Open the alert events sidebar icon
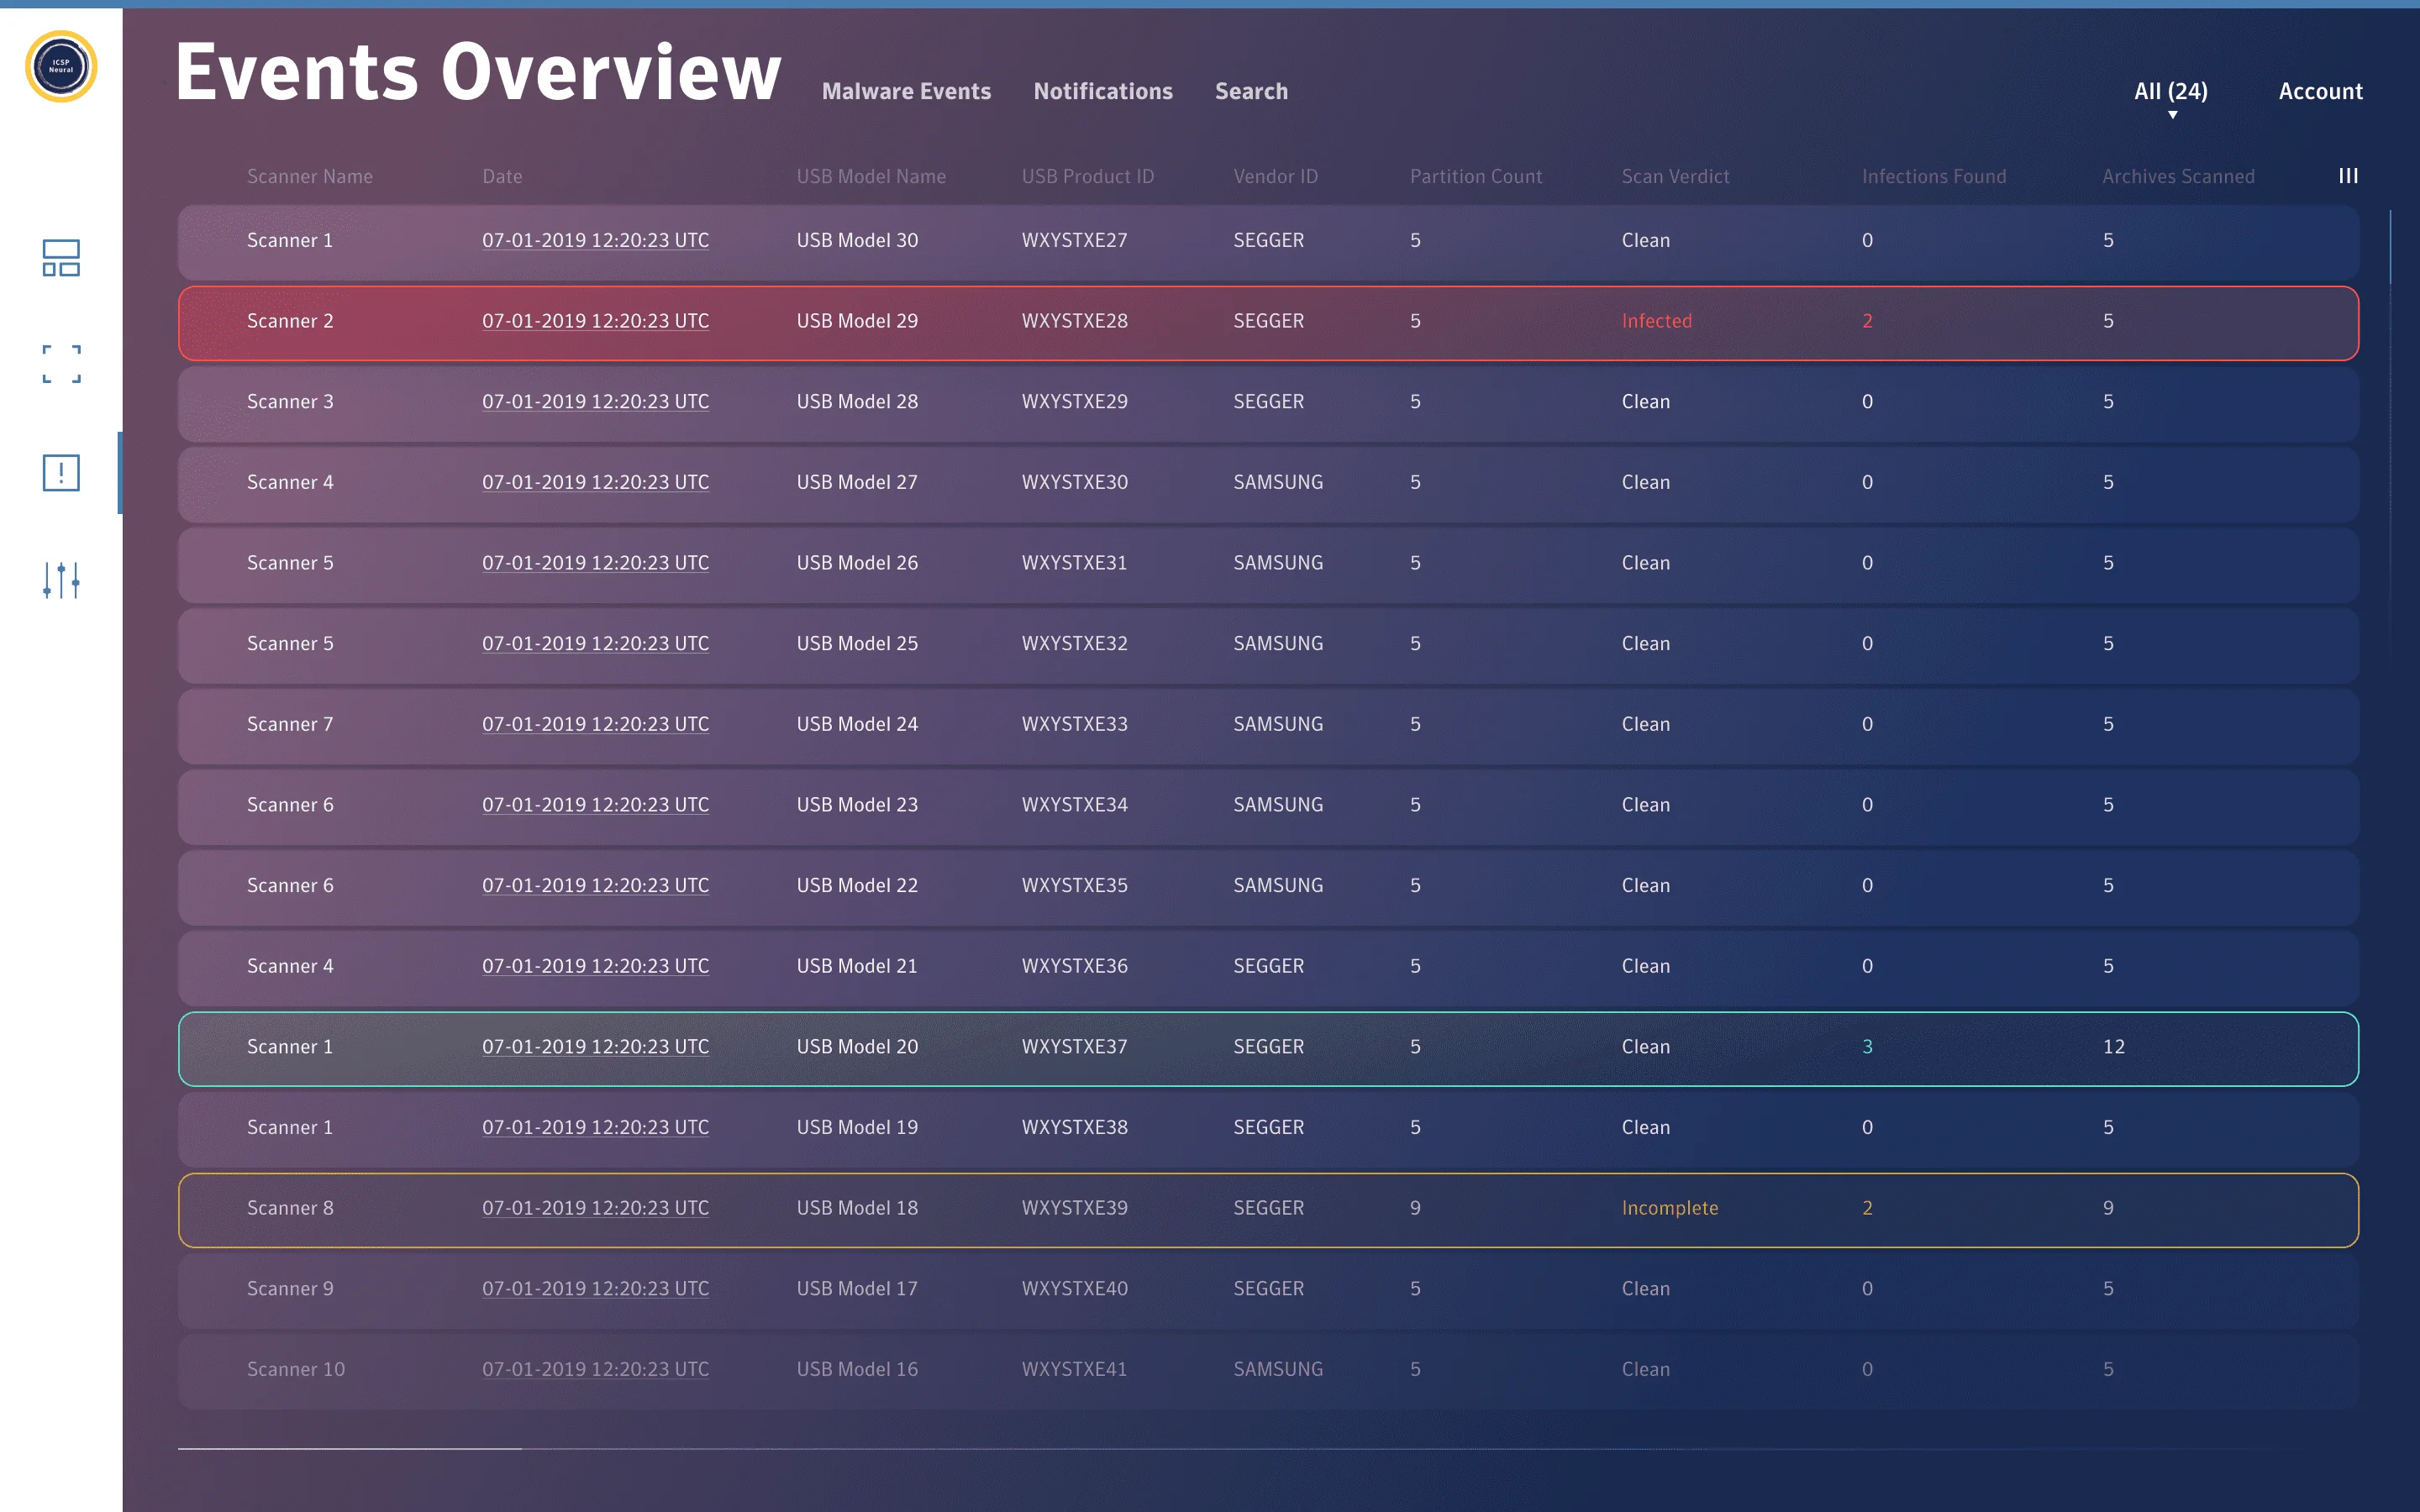Screen dimensions: 2420x1512 point(61,472)
